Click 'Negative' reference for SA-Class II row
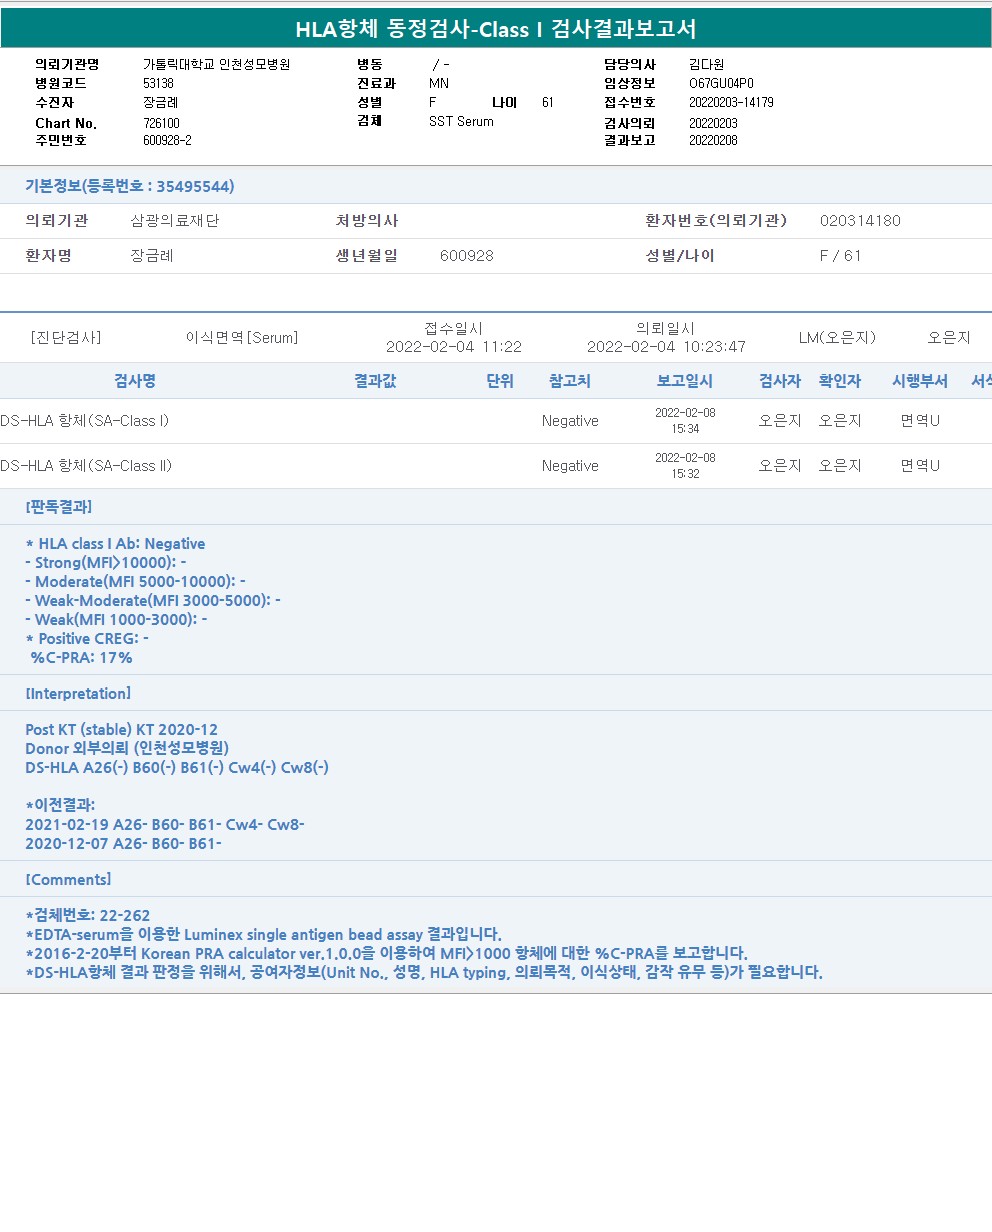The width and height of the screenshot is (992, 1232). pos(570,466)
